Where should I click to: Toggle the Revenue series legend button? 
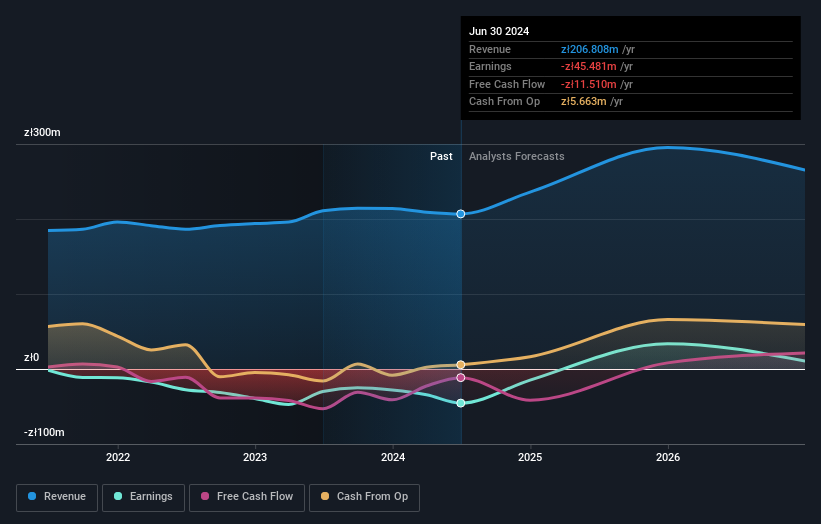point(57,497)
